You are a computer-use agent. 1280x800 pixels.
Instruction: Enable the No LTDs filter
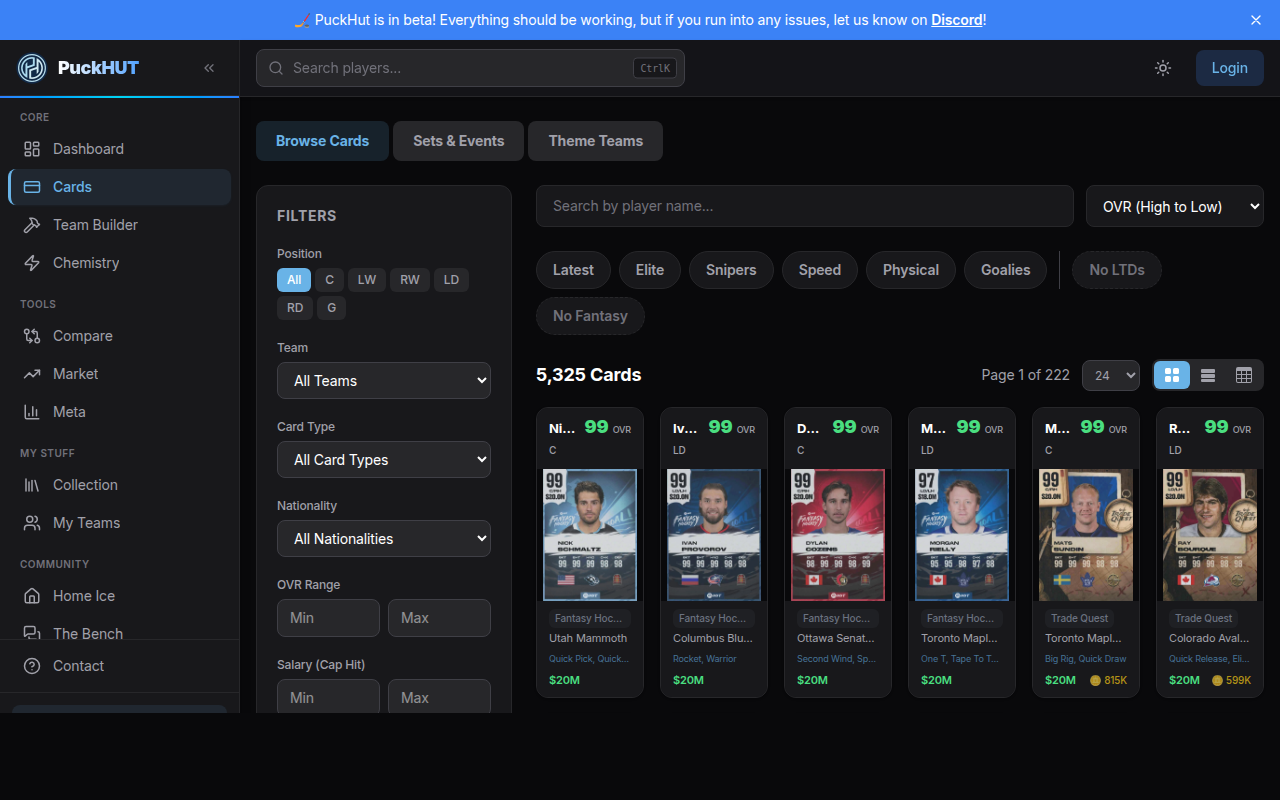[x=1116, y=270]
